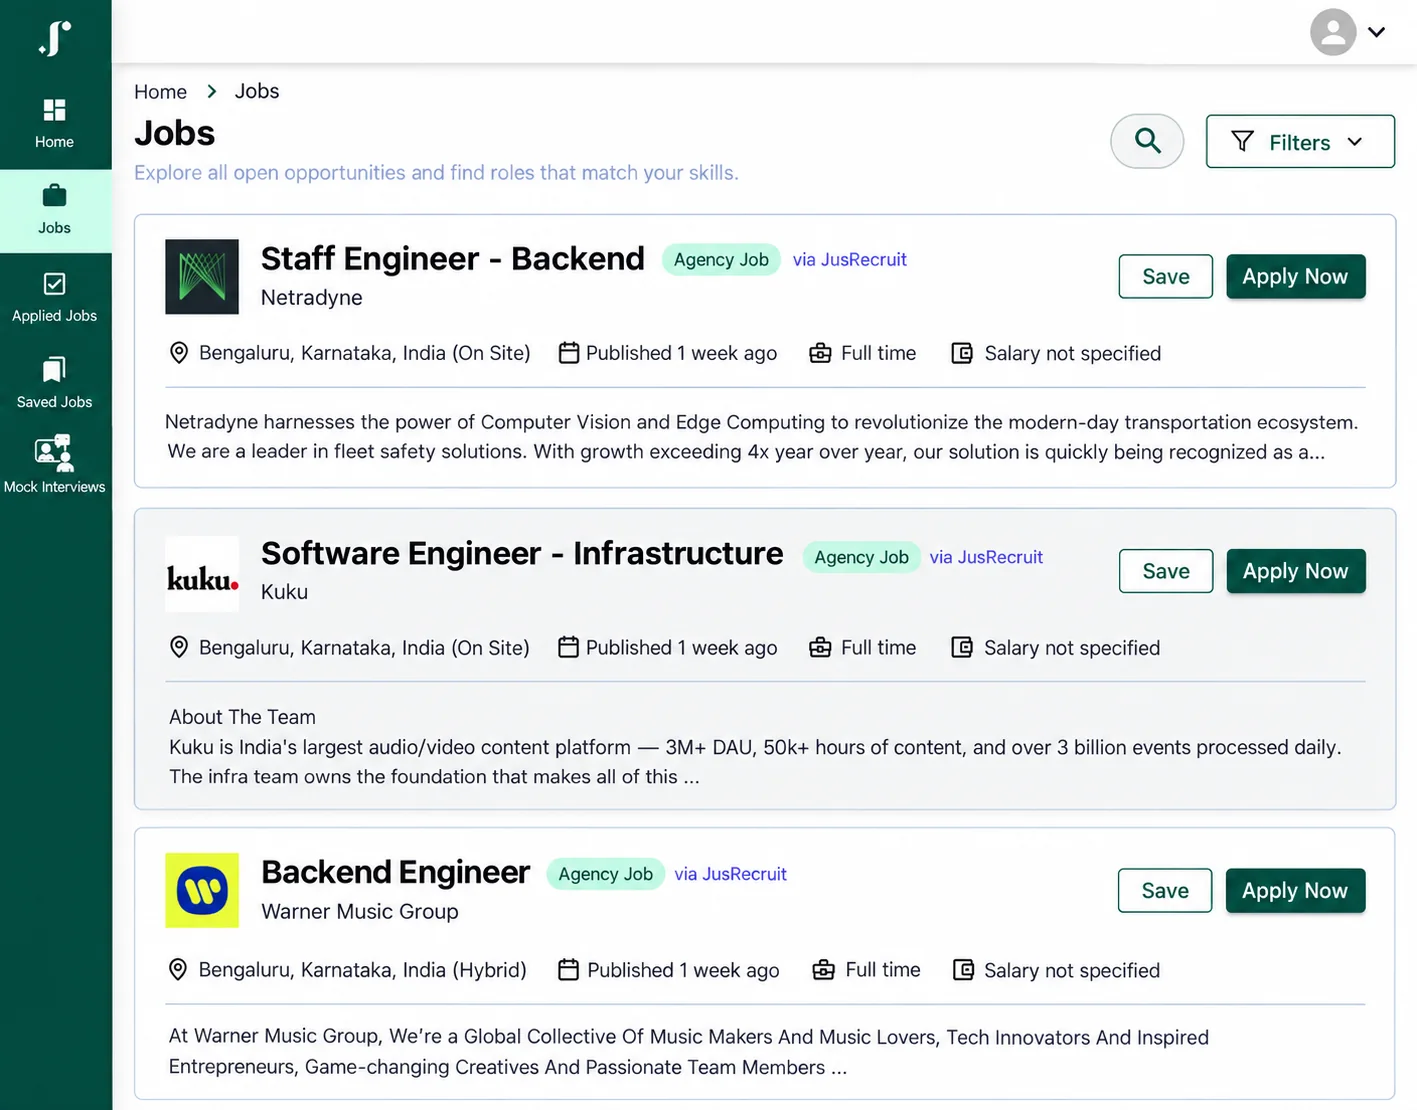The height and width of the screenshot is (1110, 1417).
Task: Click Agency Job badge on Netradyne card
Action: pyautogui.click(x=721, y=260)
